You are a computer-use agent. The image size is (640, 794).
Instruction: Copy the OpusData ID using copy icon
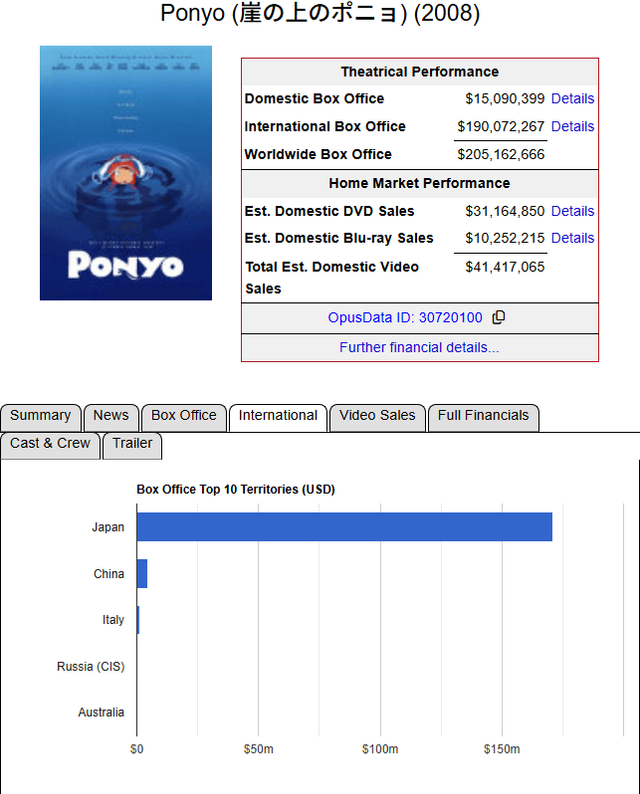click(x=499, y=318)
